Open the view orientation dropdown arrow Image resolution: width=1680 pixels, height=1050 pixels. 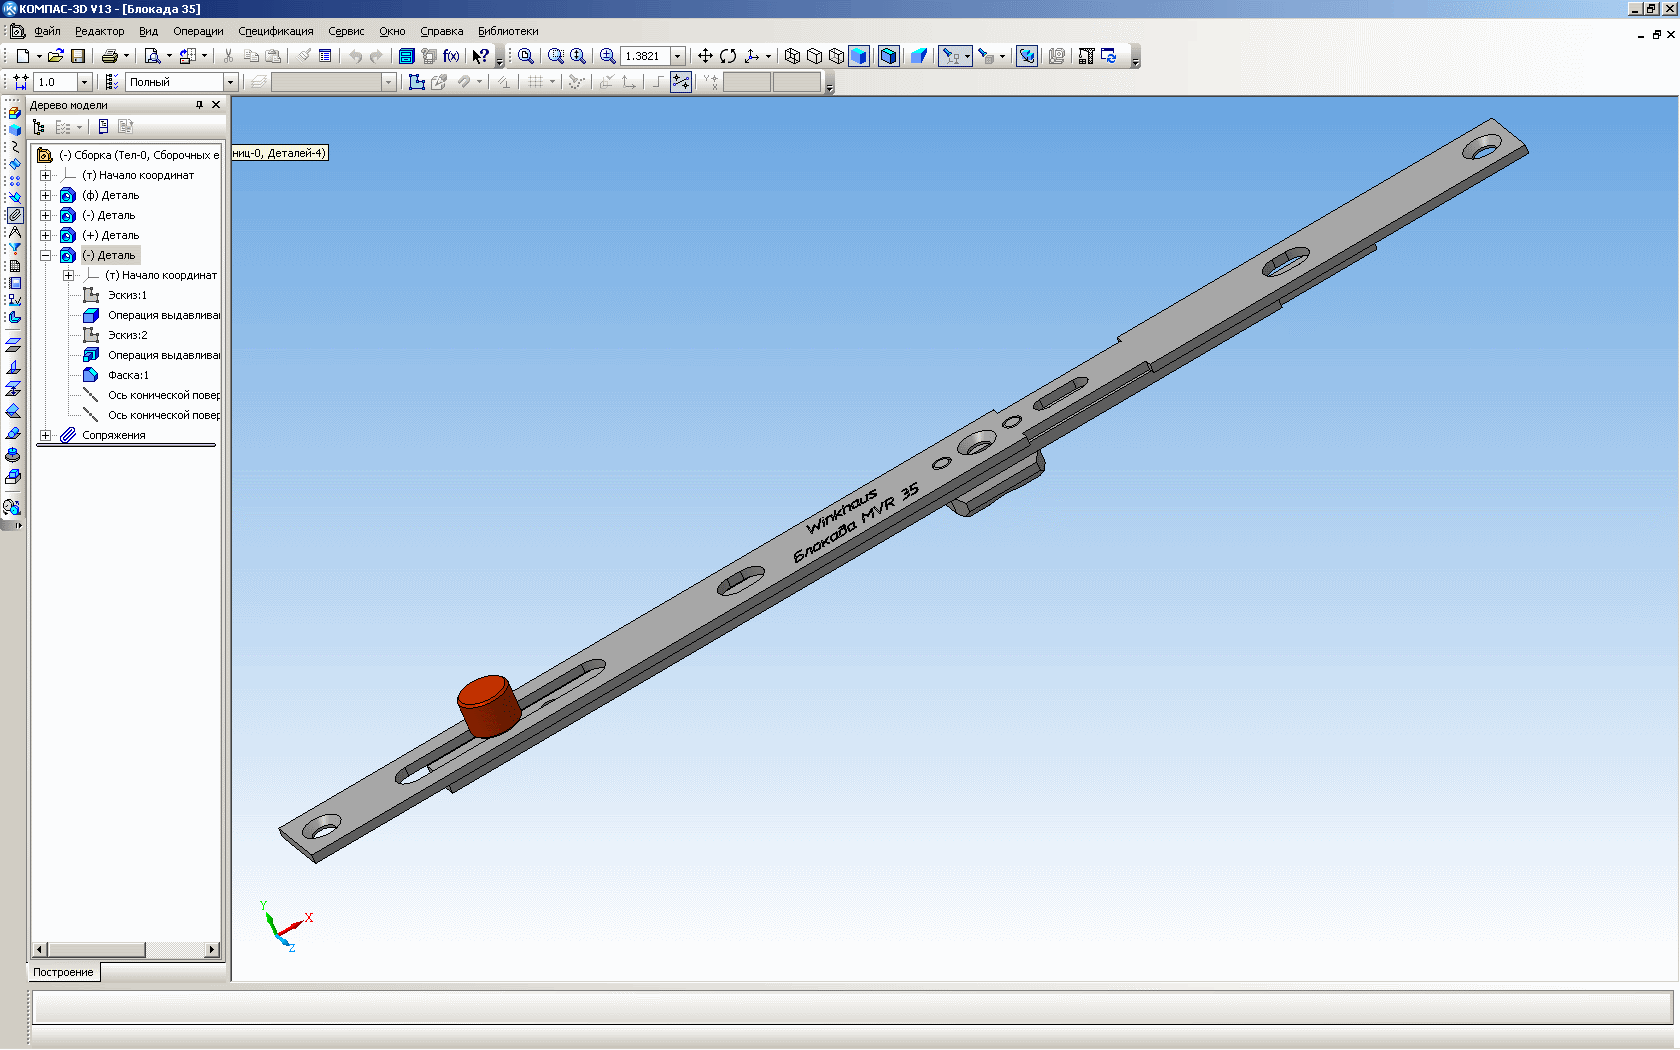click(x=768, y=56)
